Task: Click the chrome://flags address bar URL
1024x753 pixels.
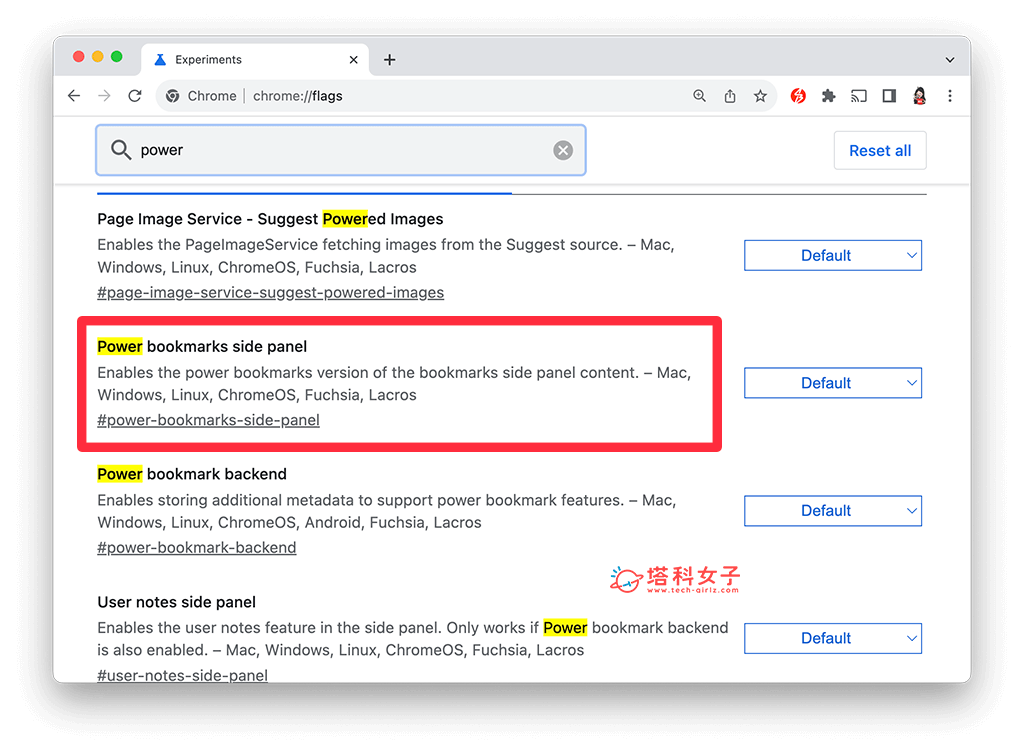Action: [297, 96]
